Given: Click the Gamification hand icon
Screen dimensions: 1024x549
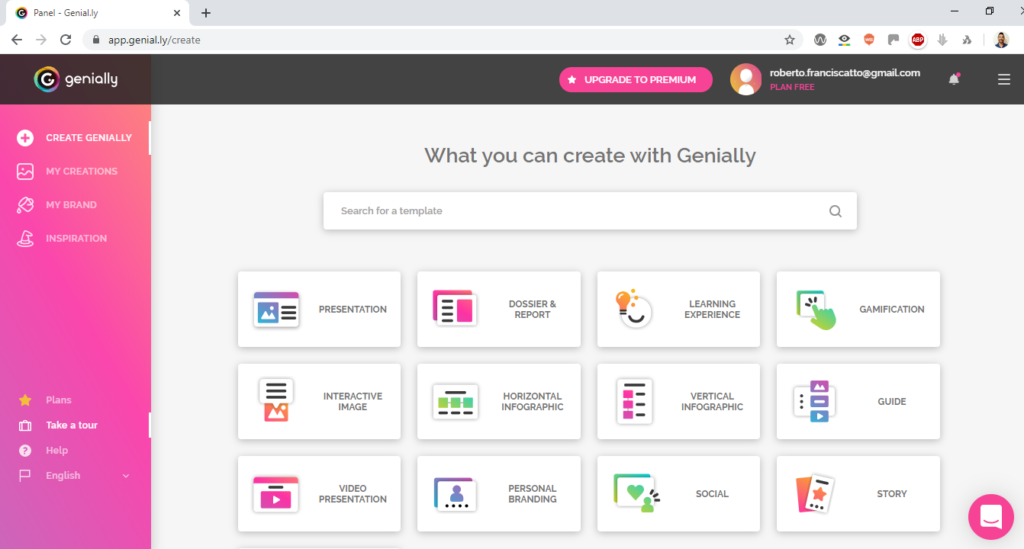Looking at the screenshot, I should coord(816,309).
